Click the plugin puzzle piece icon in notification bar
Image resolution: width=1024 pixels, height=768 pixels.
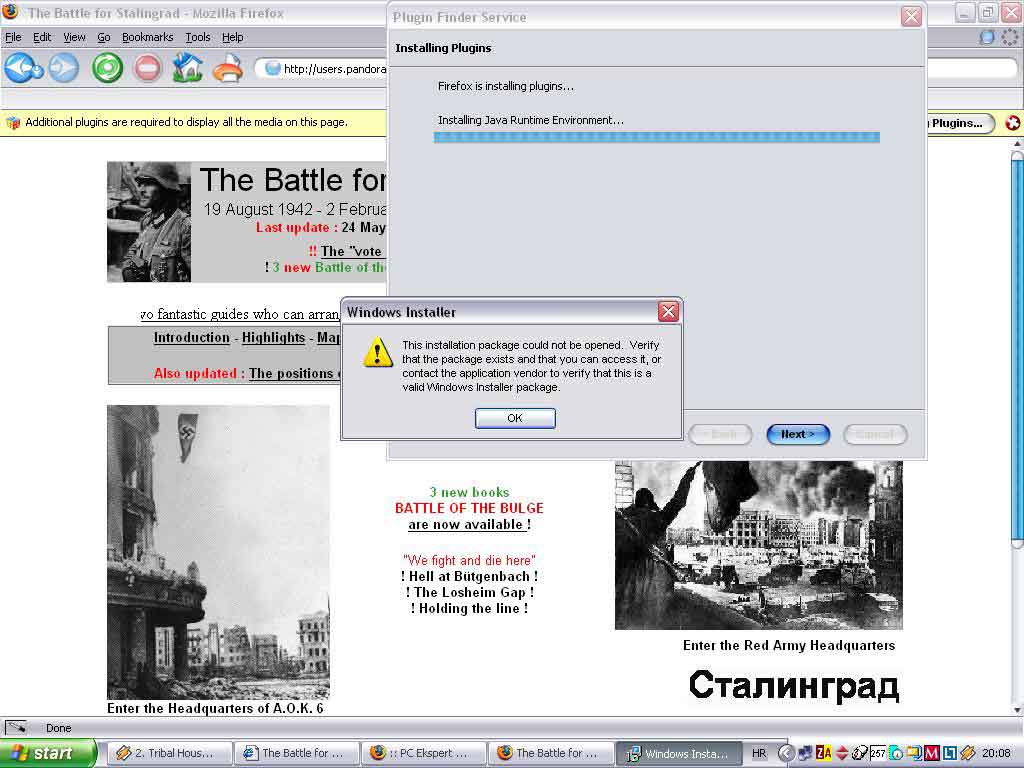click(x=13, y=123)
